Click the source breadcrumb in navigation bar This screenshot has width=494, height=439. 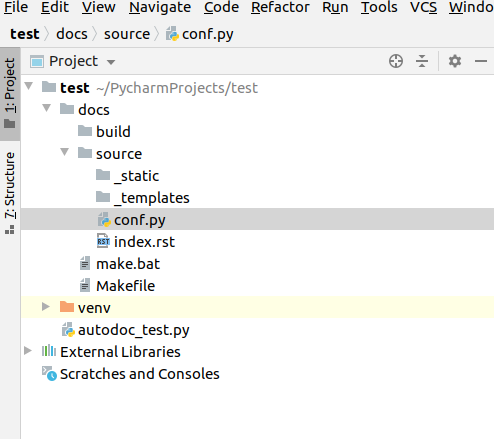(127, 34)
